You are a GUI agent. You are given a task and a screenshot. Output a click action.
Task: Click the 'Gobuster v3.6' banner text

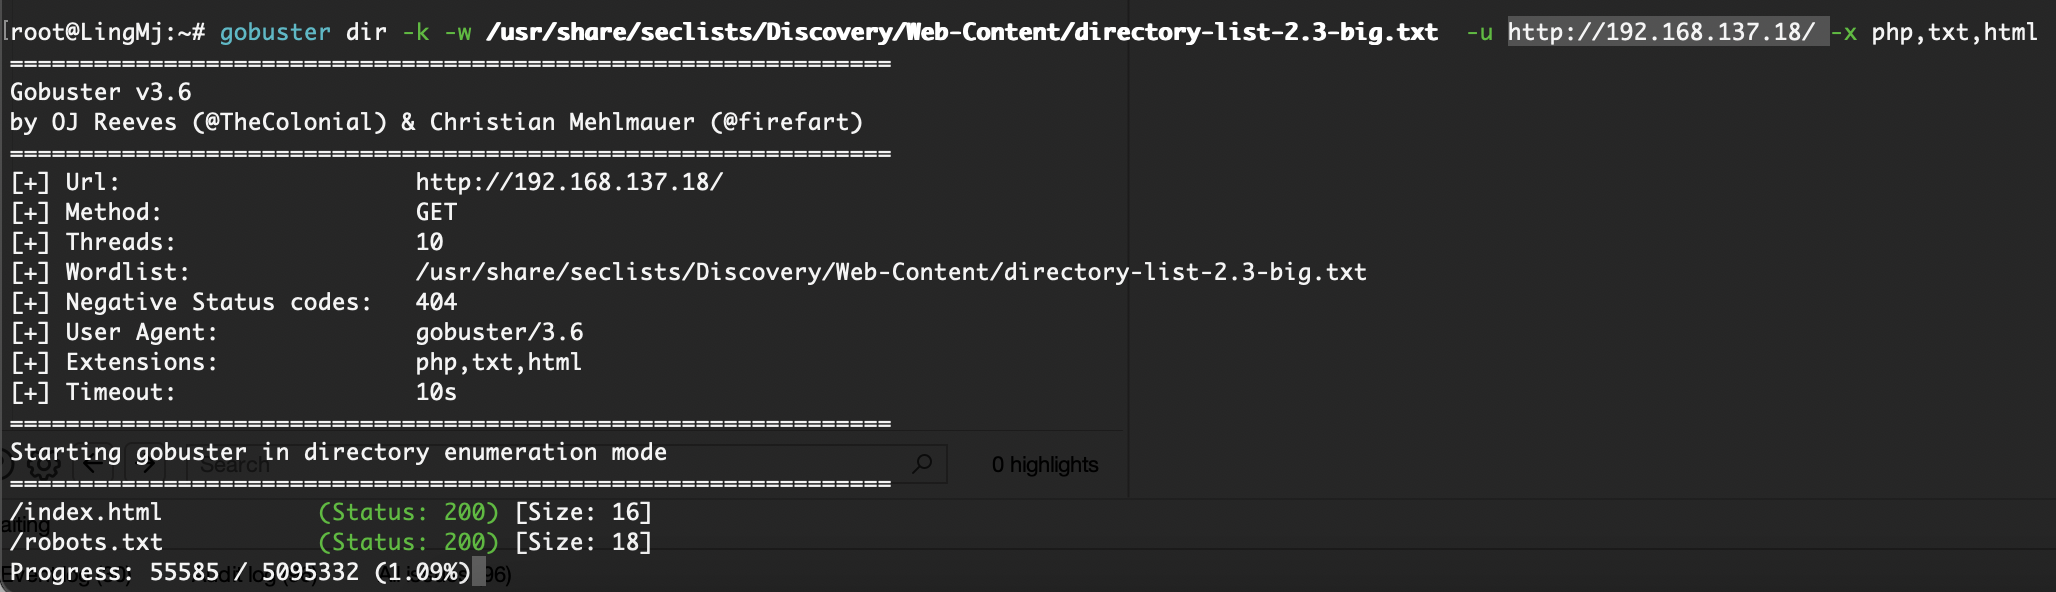point(101,92)
